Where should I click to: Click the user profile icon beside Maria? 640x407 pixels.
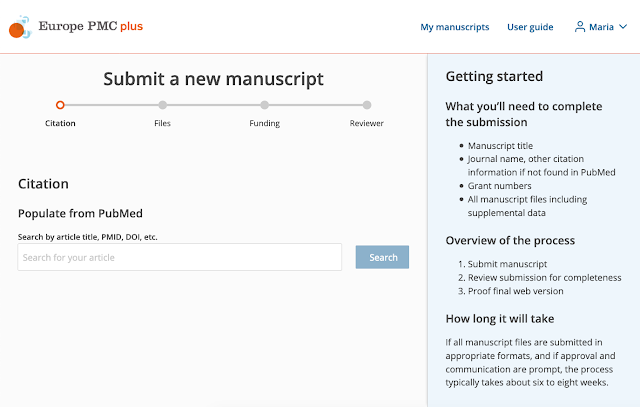(x=579, y=27)
